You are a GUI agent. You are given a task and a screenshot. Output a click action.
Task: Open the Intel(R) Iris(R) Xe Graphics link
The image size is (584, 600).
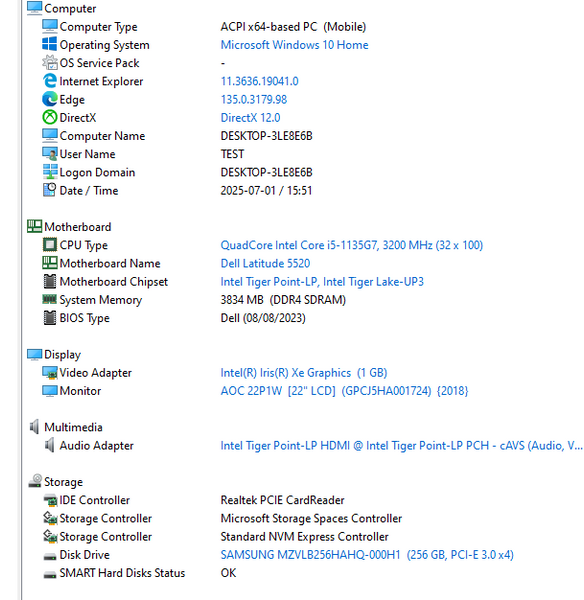click(x=304, y=373)
